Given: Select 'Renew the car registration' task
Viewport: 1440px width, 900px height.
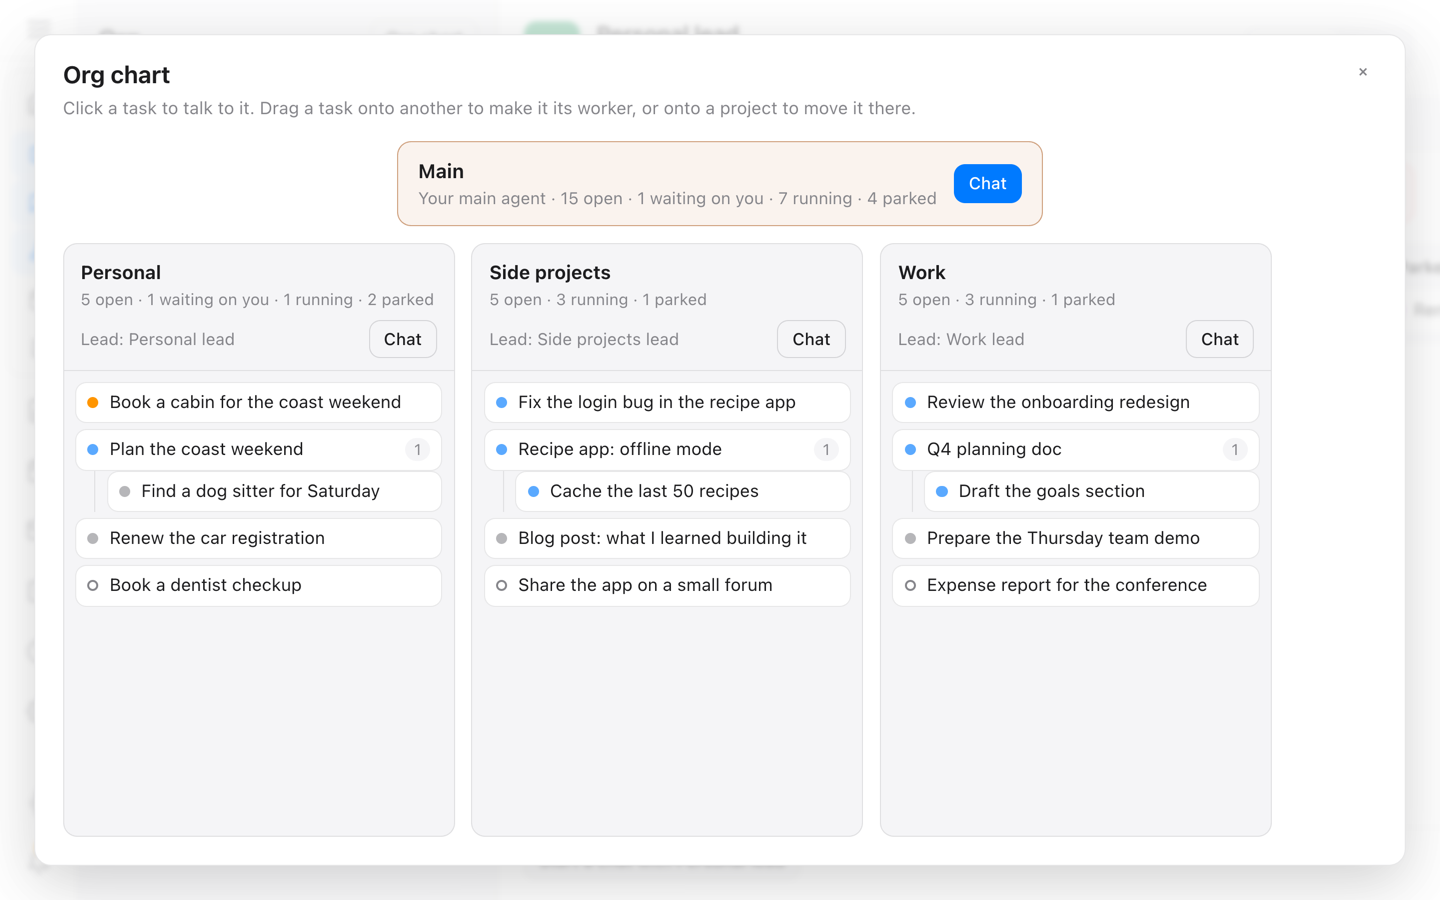Looking at the screenshot, I should (x=259, y=538).
